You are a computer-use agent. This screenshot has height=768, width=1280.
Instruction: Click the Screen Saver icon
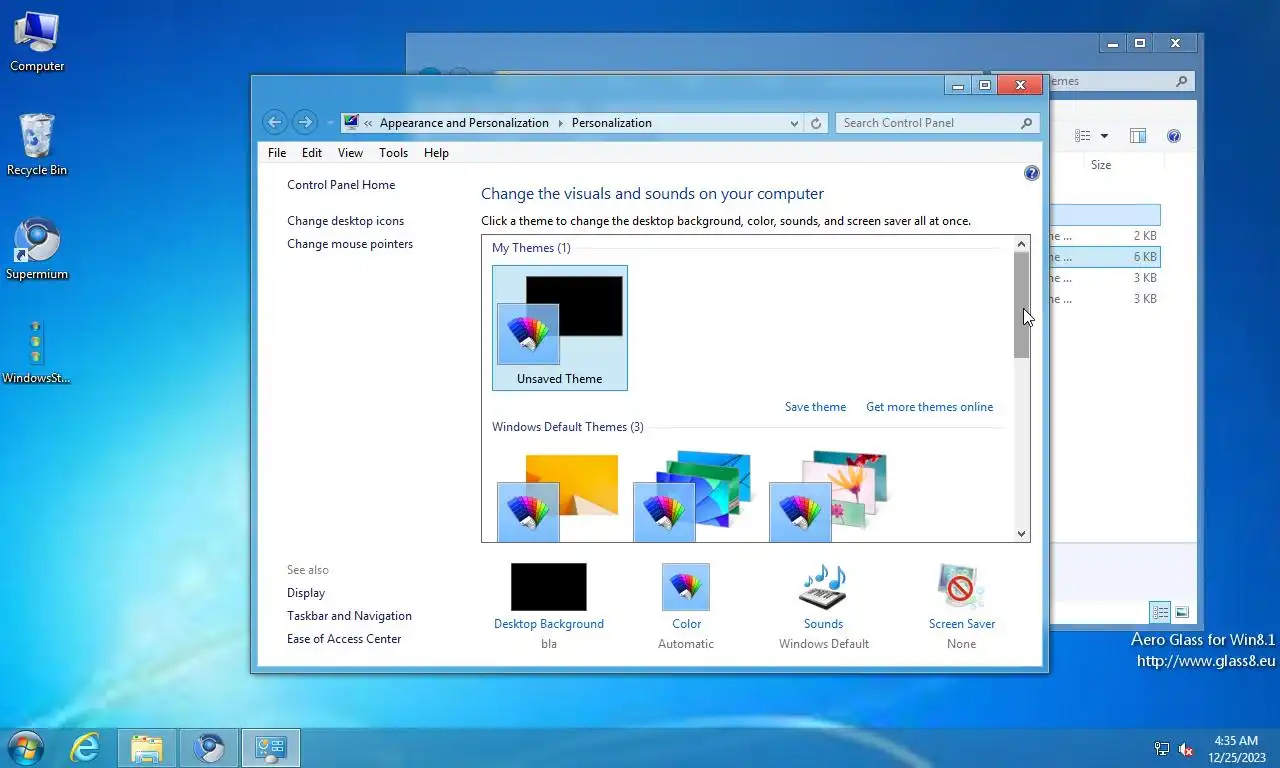pyautogui.click(x=960, y=587)
